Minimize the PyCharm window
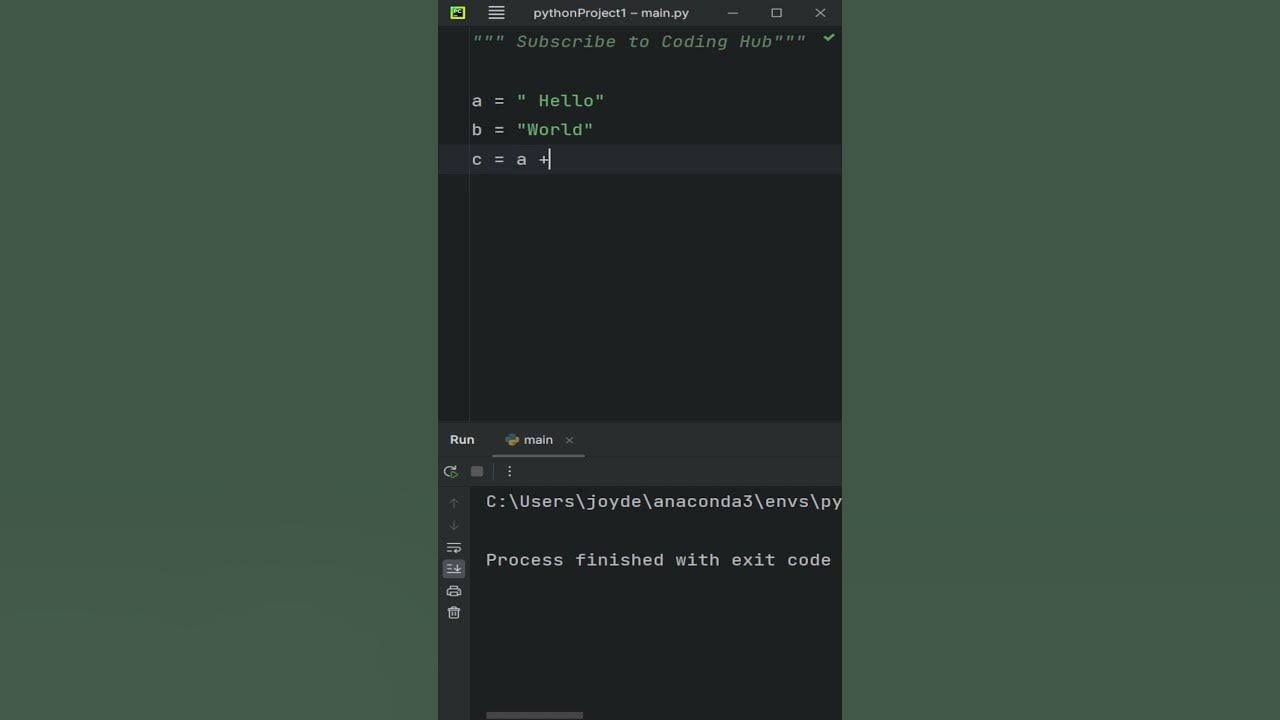The height and width of the screenshot is (720, 1280). (x=733, y=13)
